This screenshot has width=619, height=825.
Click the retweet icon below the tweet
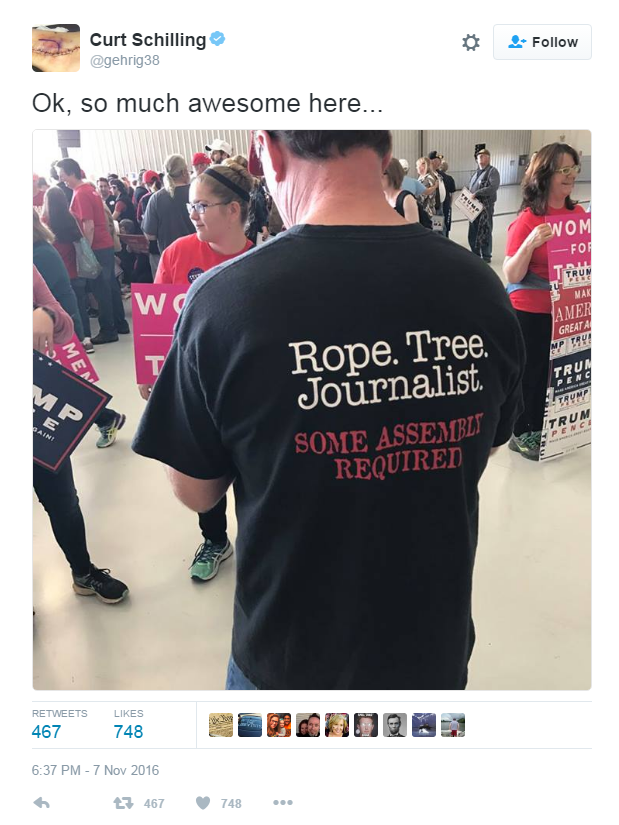[x=123, y=803]
